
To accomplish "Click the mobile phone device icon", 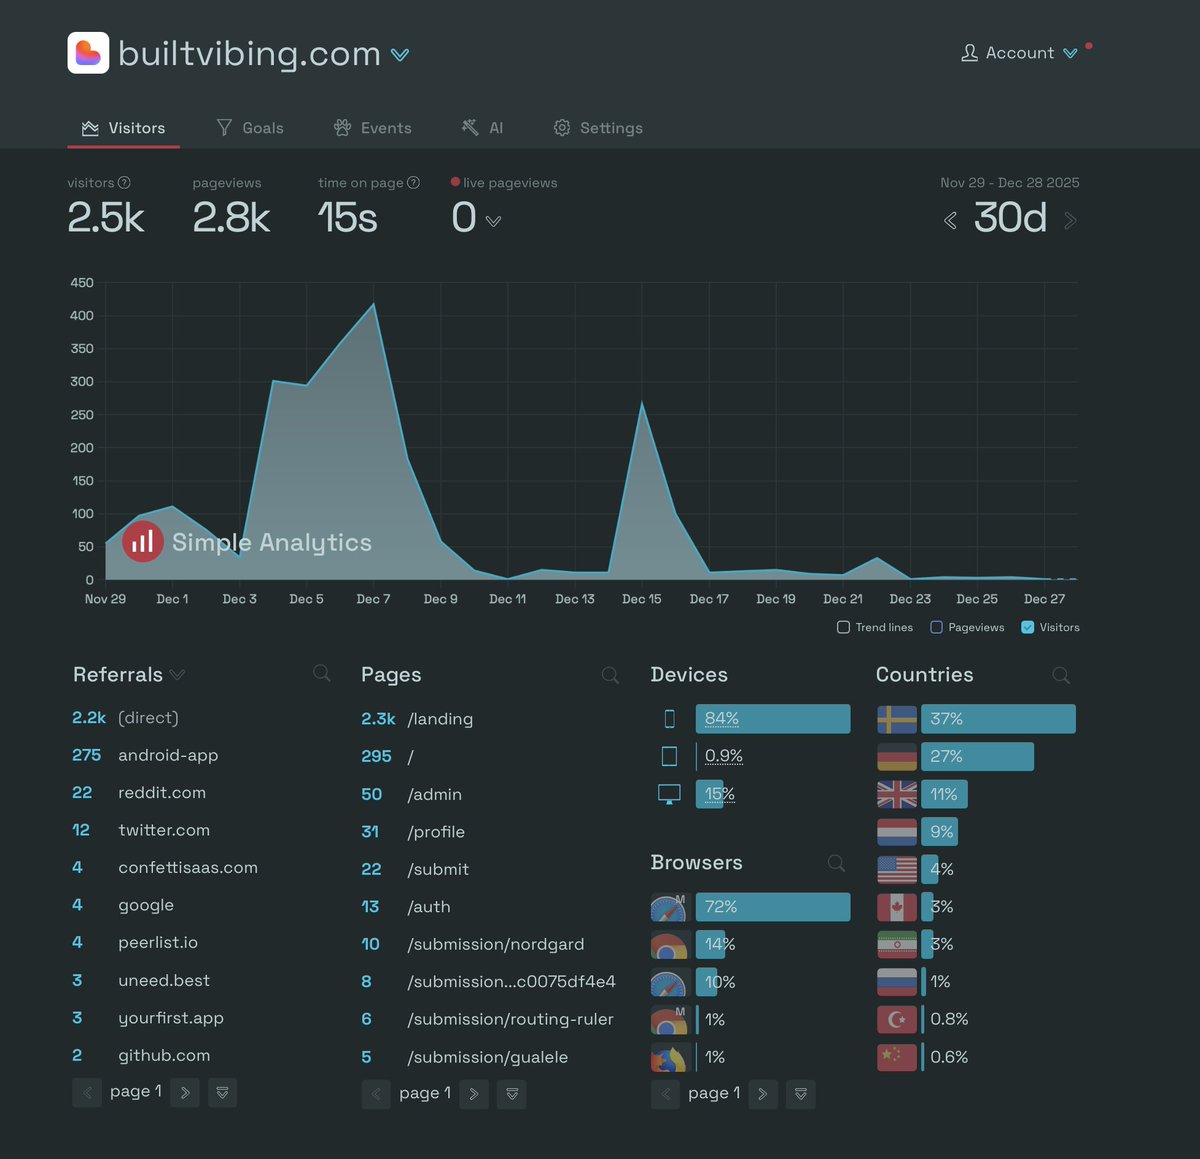I will (x=669, y=719).
